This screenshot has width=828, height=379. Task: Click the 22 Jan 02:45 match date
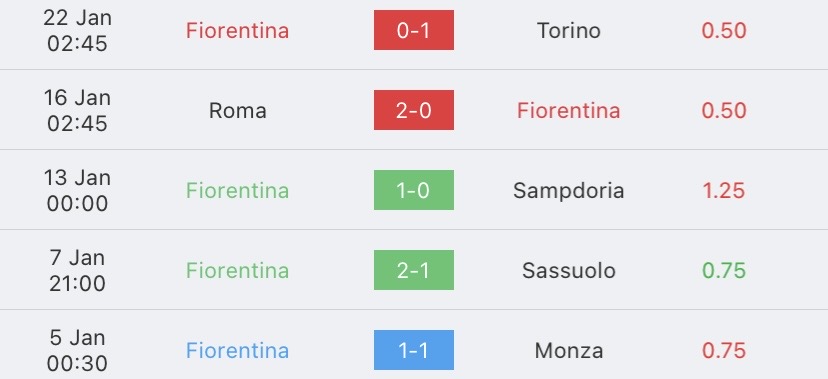[77, 30]
